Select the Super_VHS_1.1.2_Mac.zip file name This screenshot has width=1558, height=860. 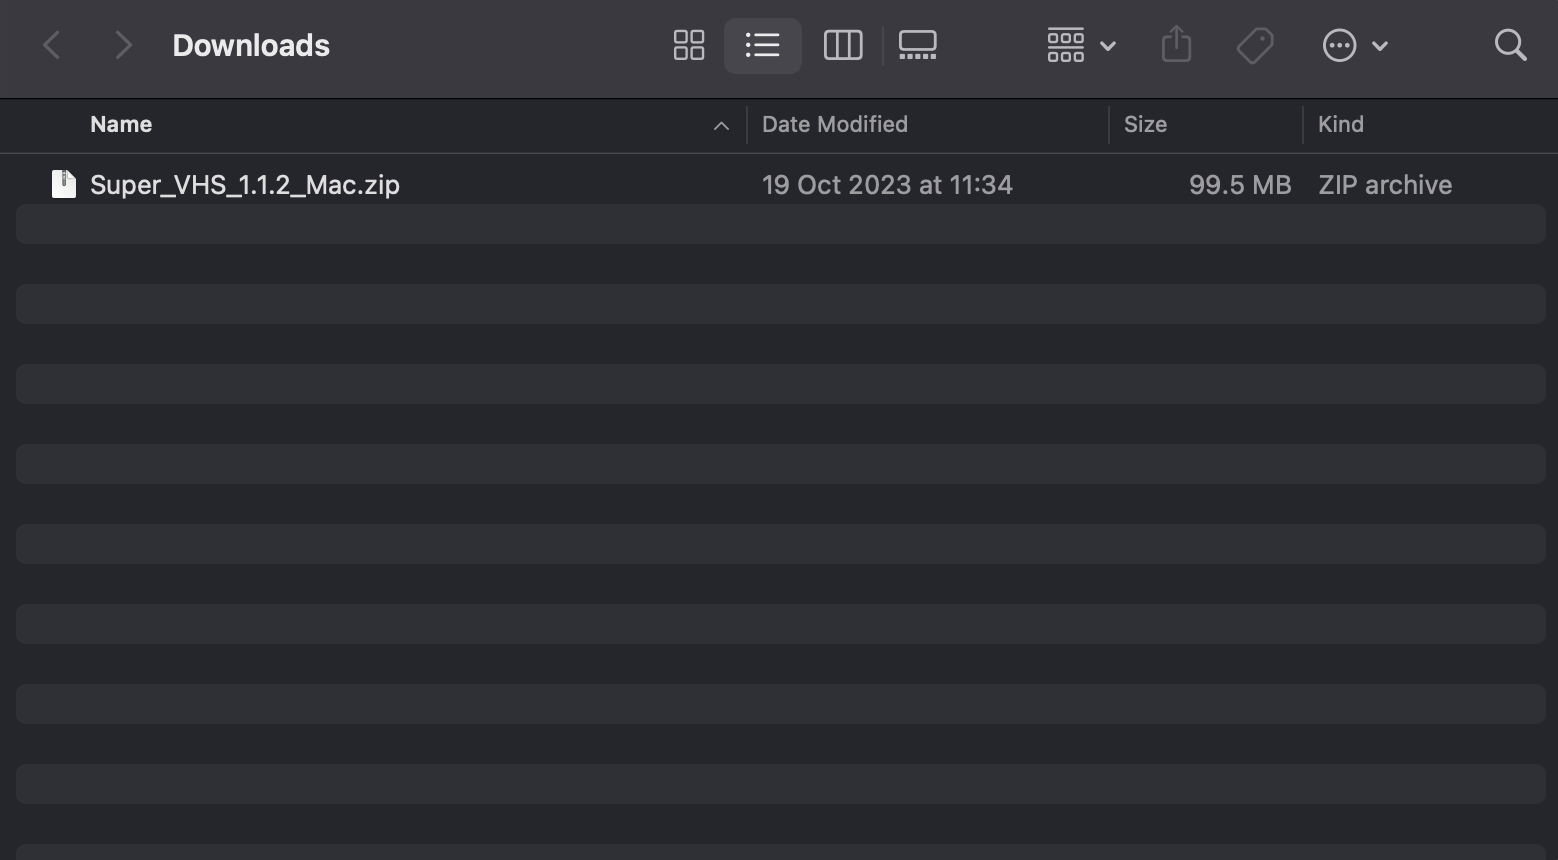(245, 185)
